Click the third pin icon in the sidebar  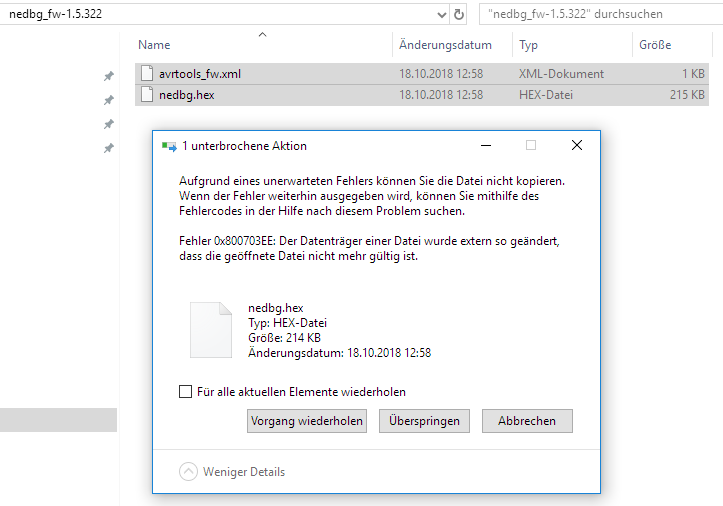click(x=108, y=124)
